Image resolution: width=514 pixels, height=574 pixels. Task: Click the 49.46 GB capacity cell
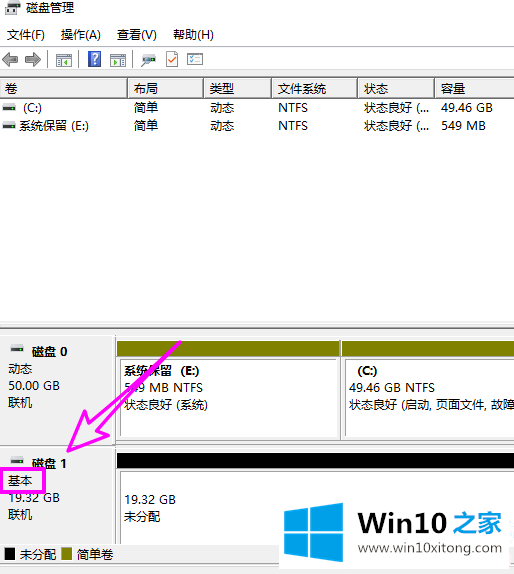[467, 108]
